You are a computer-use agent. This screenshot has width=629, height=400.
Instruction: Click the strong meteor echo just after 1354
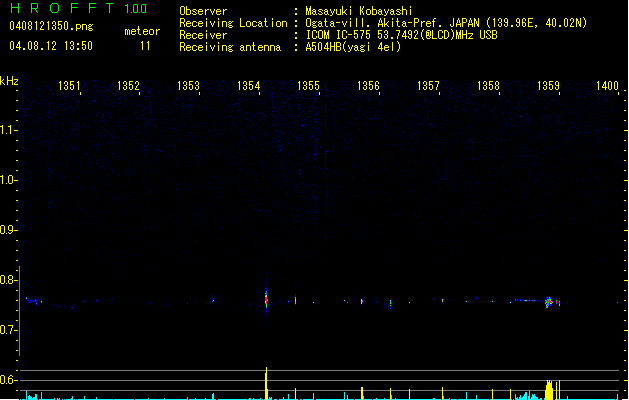point(266,299)
